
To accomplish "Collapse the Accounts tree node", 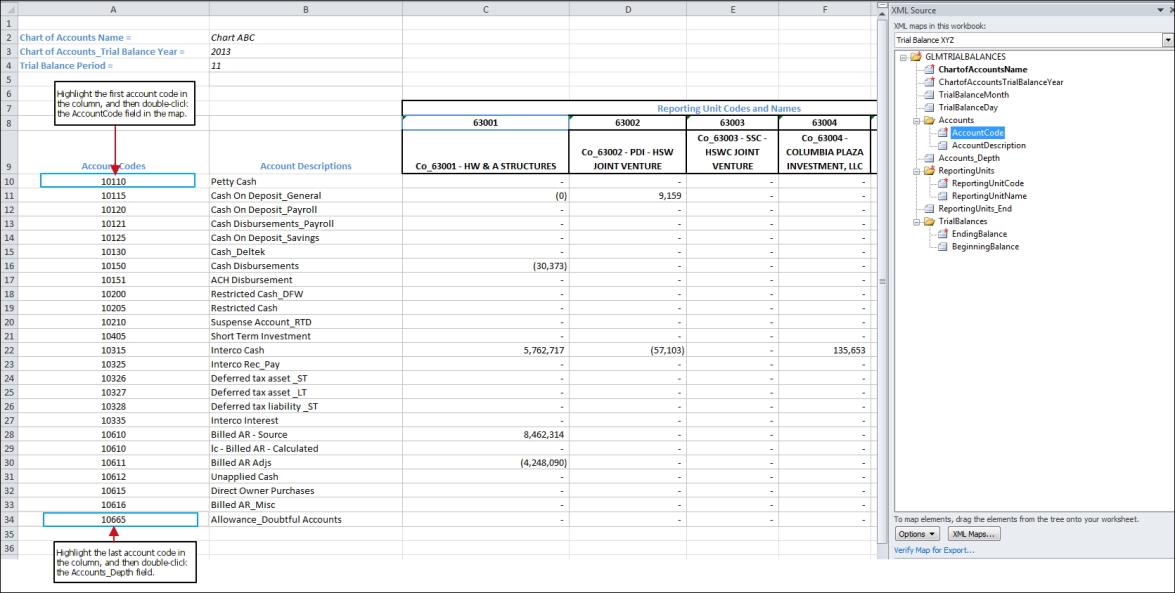I will pos(916,120).
